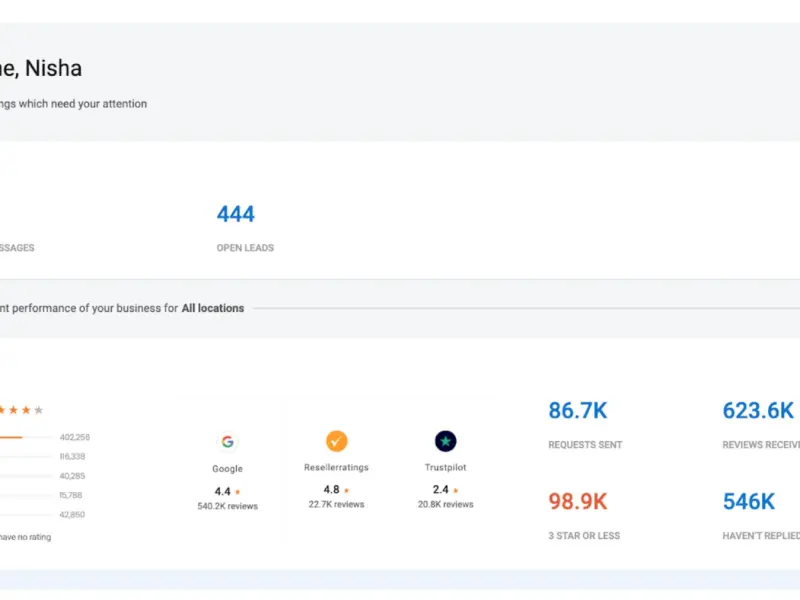Open the All locations selector
This screenshot has width=800, height=600.
click(212, 308)
